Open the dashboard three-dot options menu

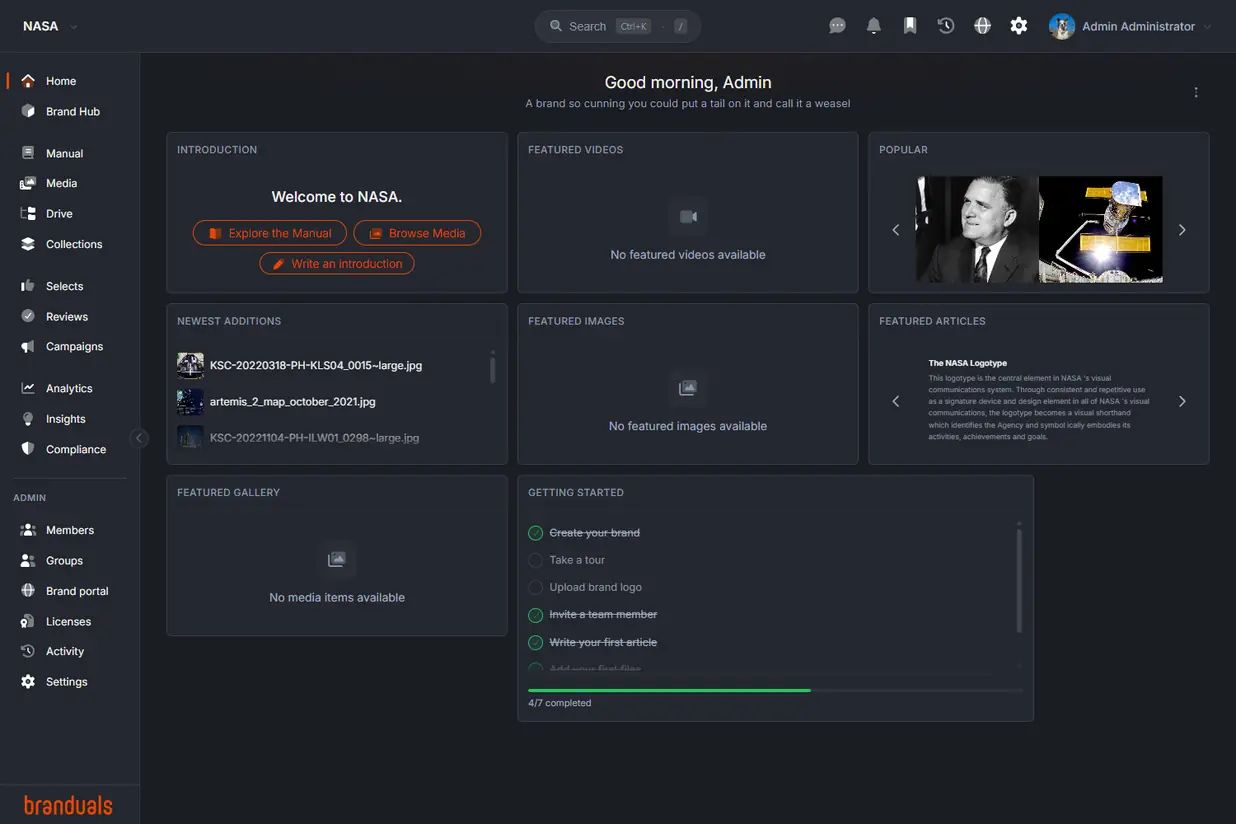pos(1196,92)
